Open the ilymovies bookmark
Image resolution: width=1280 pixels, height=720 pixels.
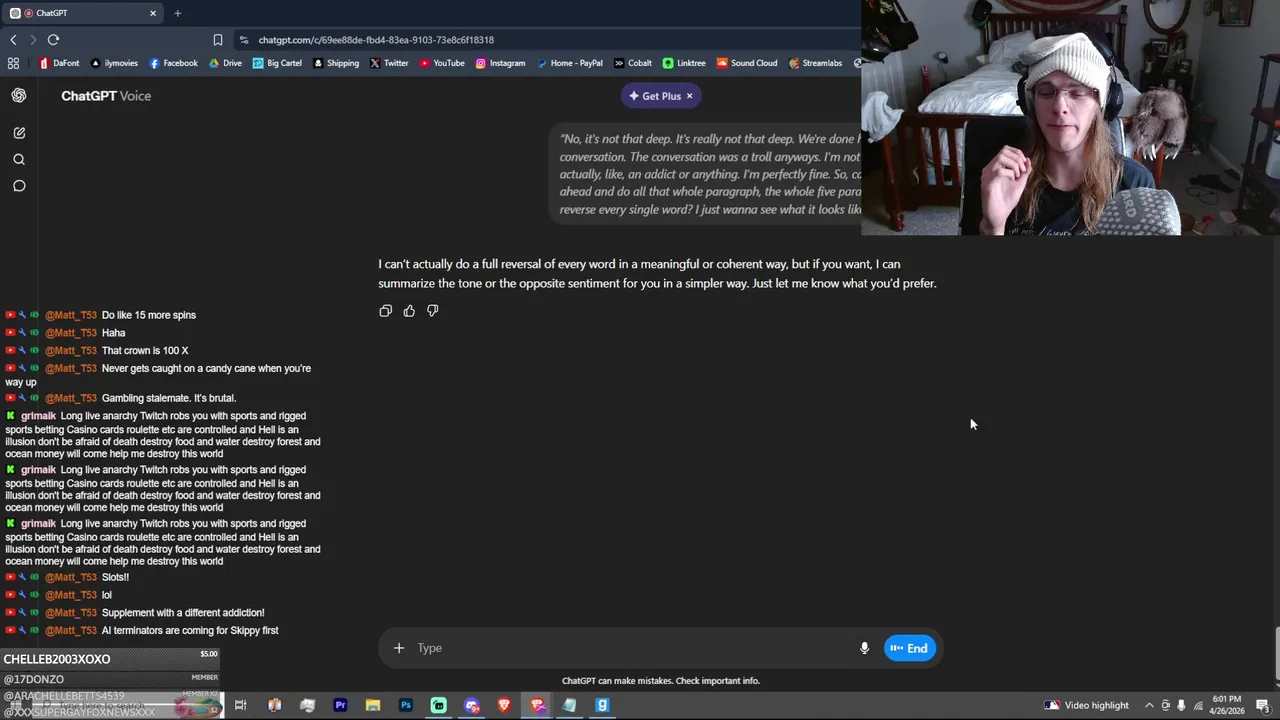click(114, 63)
